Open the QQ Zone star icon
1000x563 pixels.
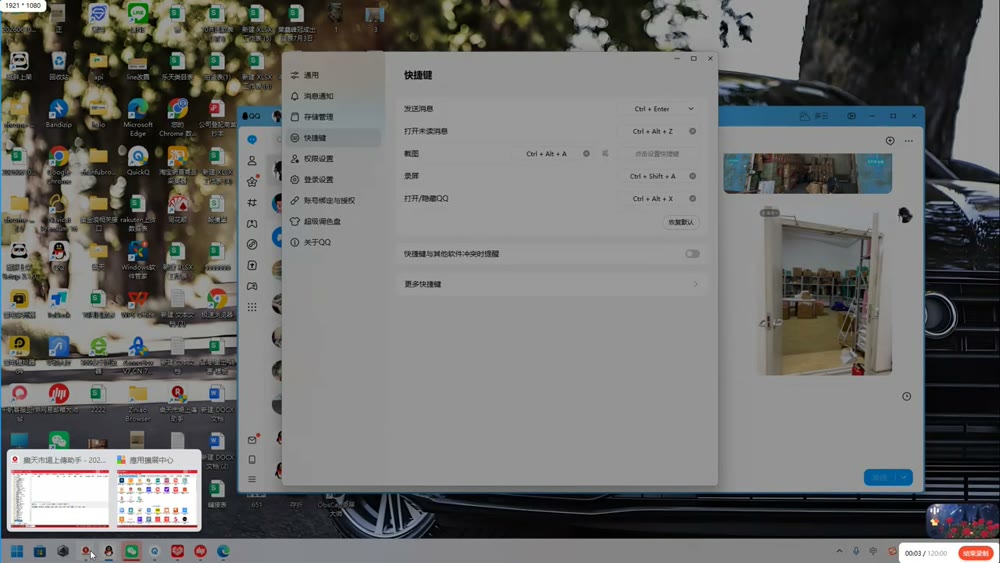tap(252, 182)
